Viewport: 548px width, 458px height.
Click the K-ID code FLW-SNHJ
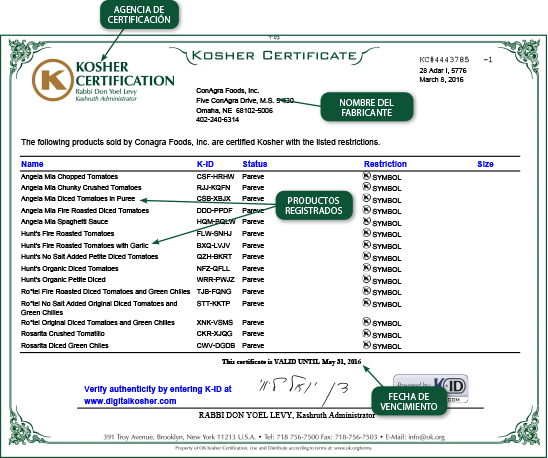(x=214, y=234)
